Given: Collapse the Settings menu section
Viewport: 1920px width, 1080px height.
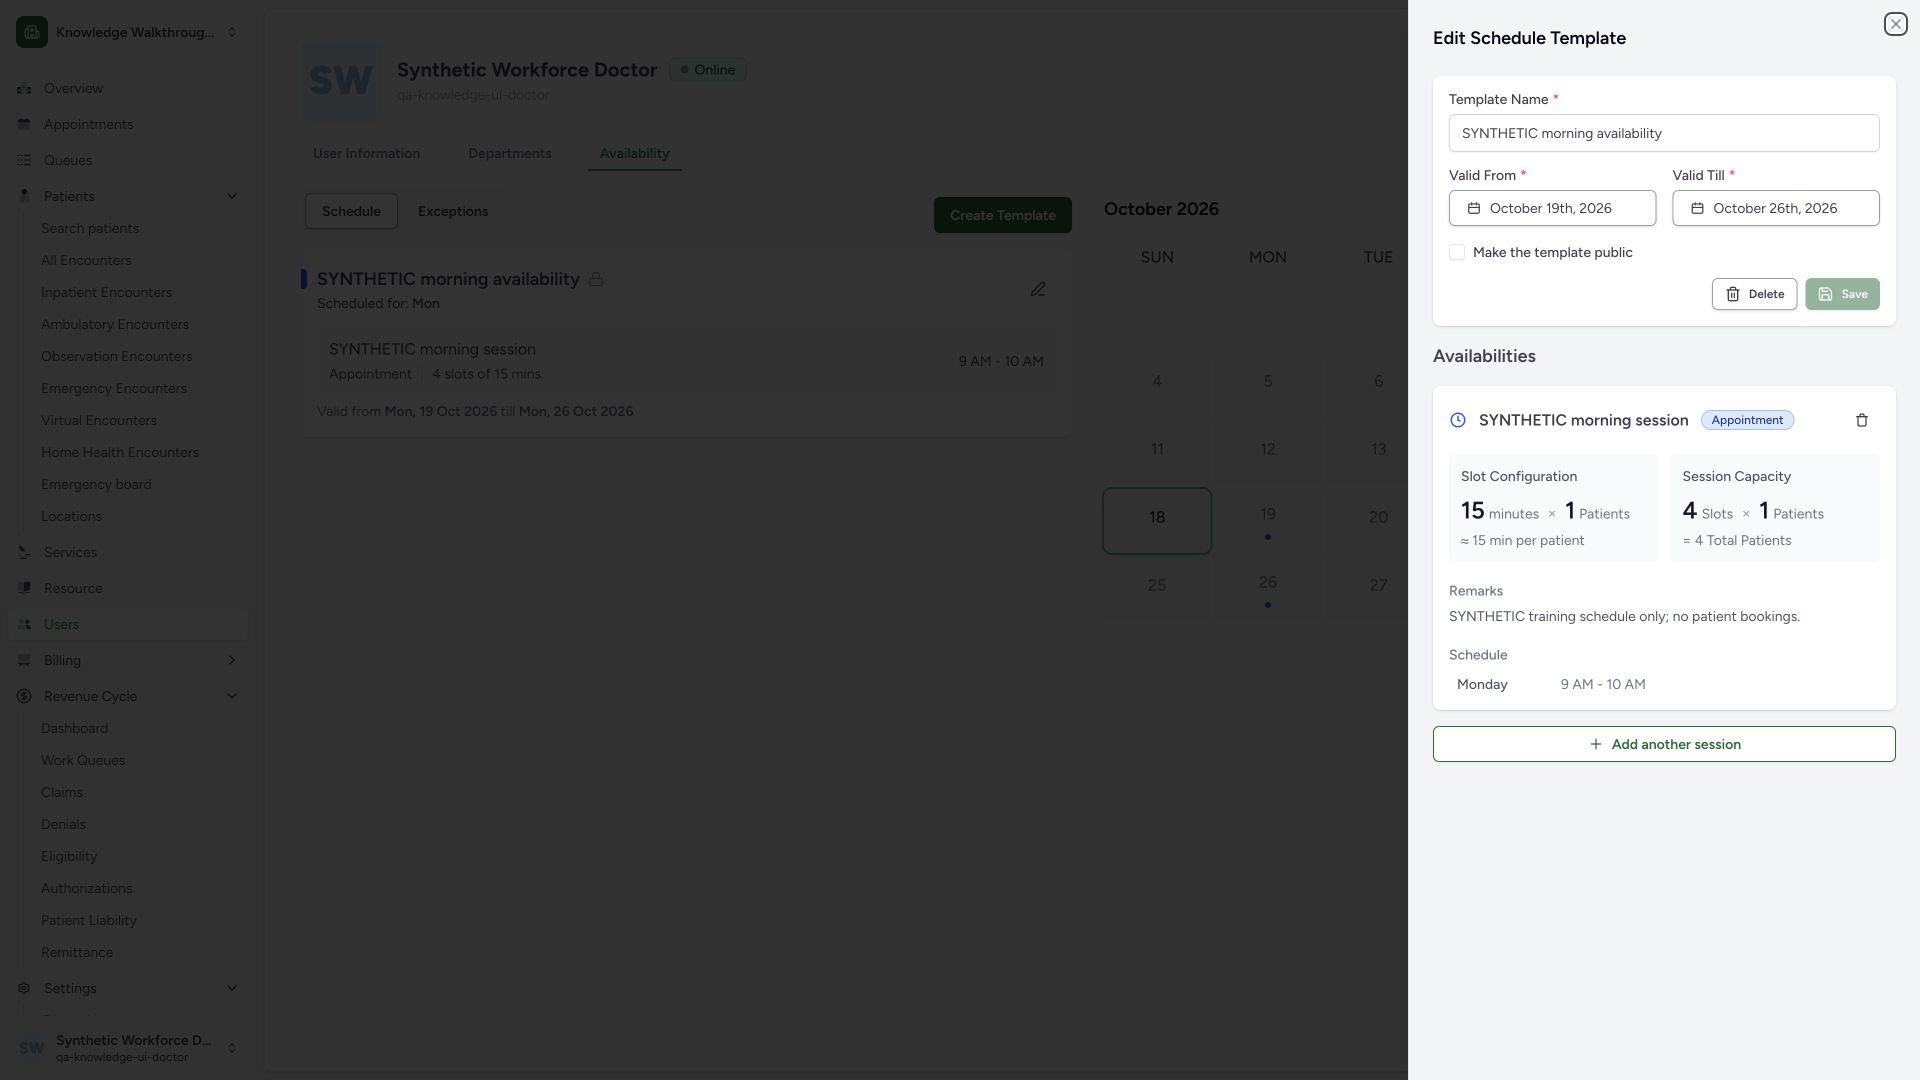Looking at the screenshot, I should (232, 988).
